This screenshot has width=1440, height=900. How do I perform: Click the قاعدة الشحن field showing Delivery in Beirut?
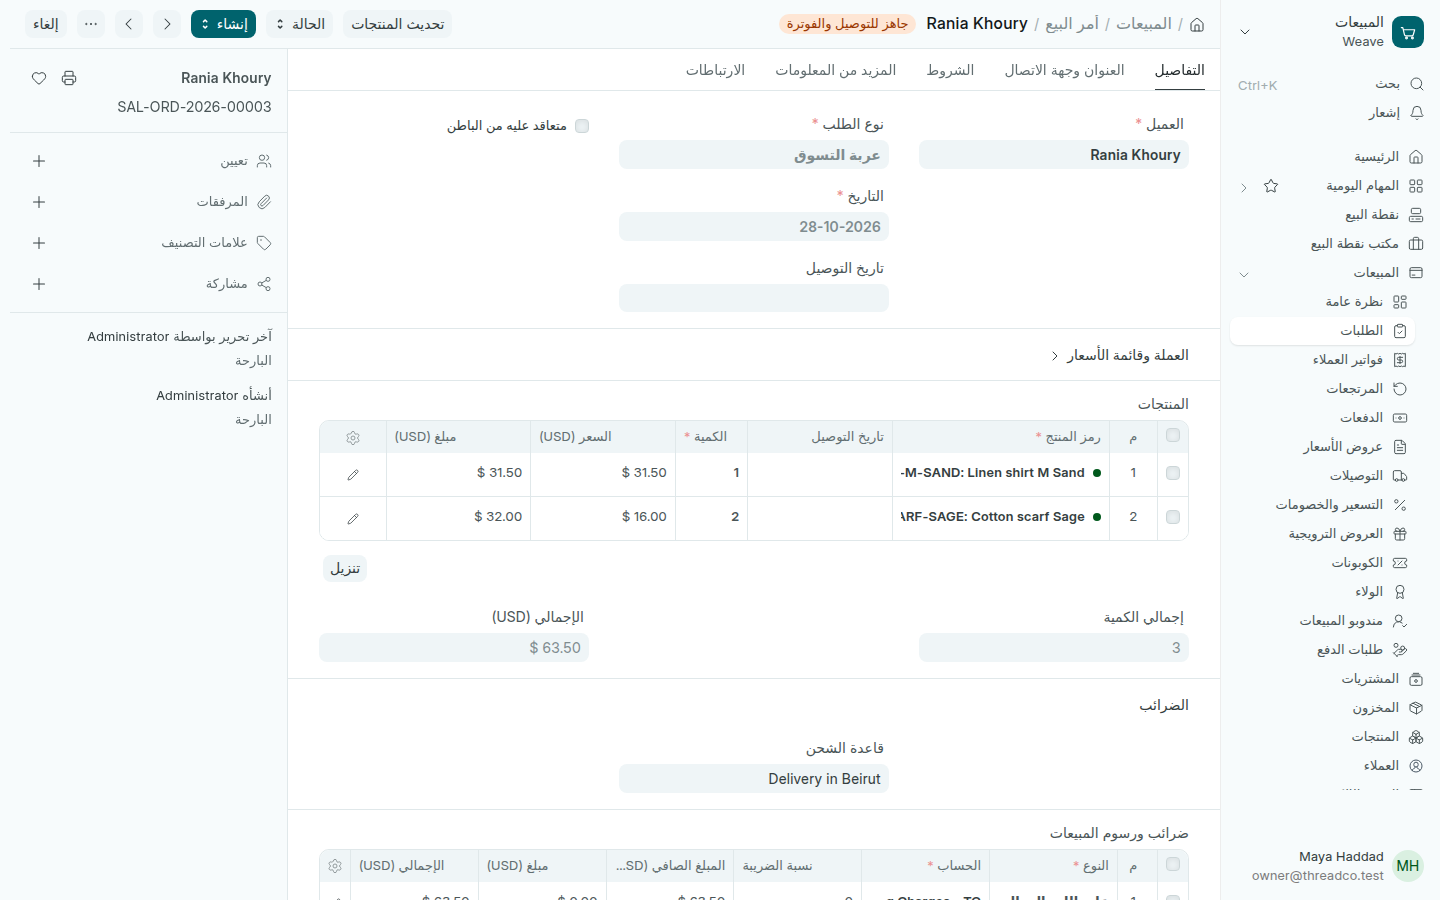click(754, 779)
